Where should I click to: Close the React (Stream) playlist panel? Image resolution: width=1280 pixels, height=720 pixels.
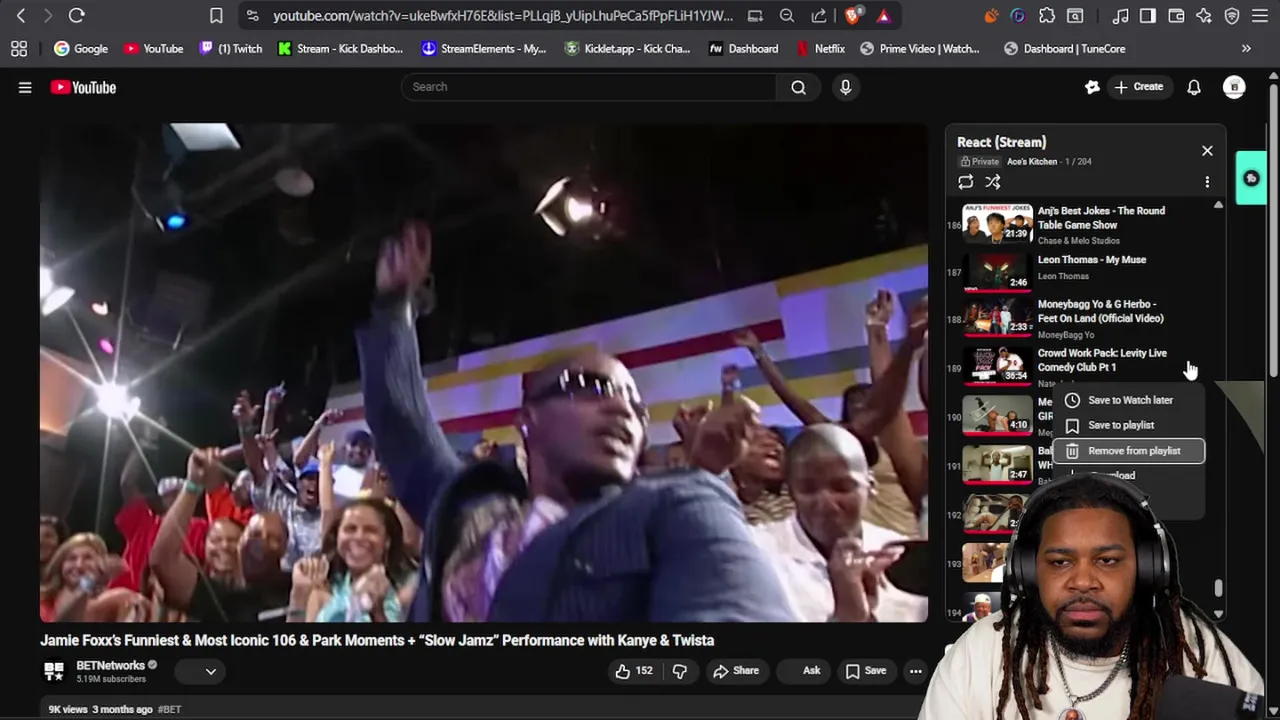pyautogui.click(x=1207, y=151)
